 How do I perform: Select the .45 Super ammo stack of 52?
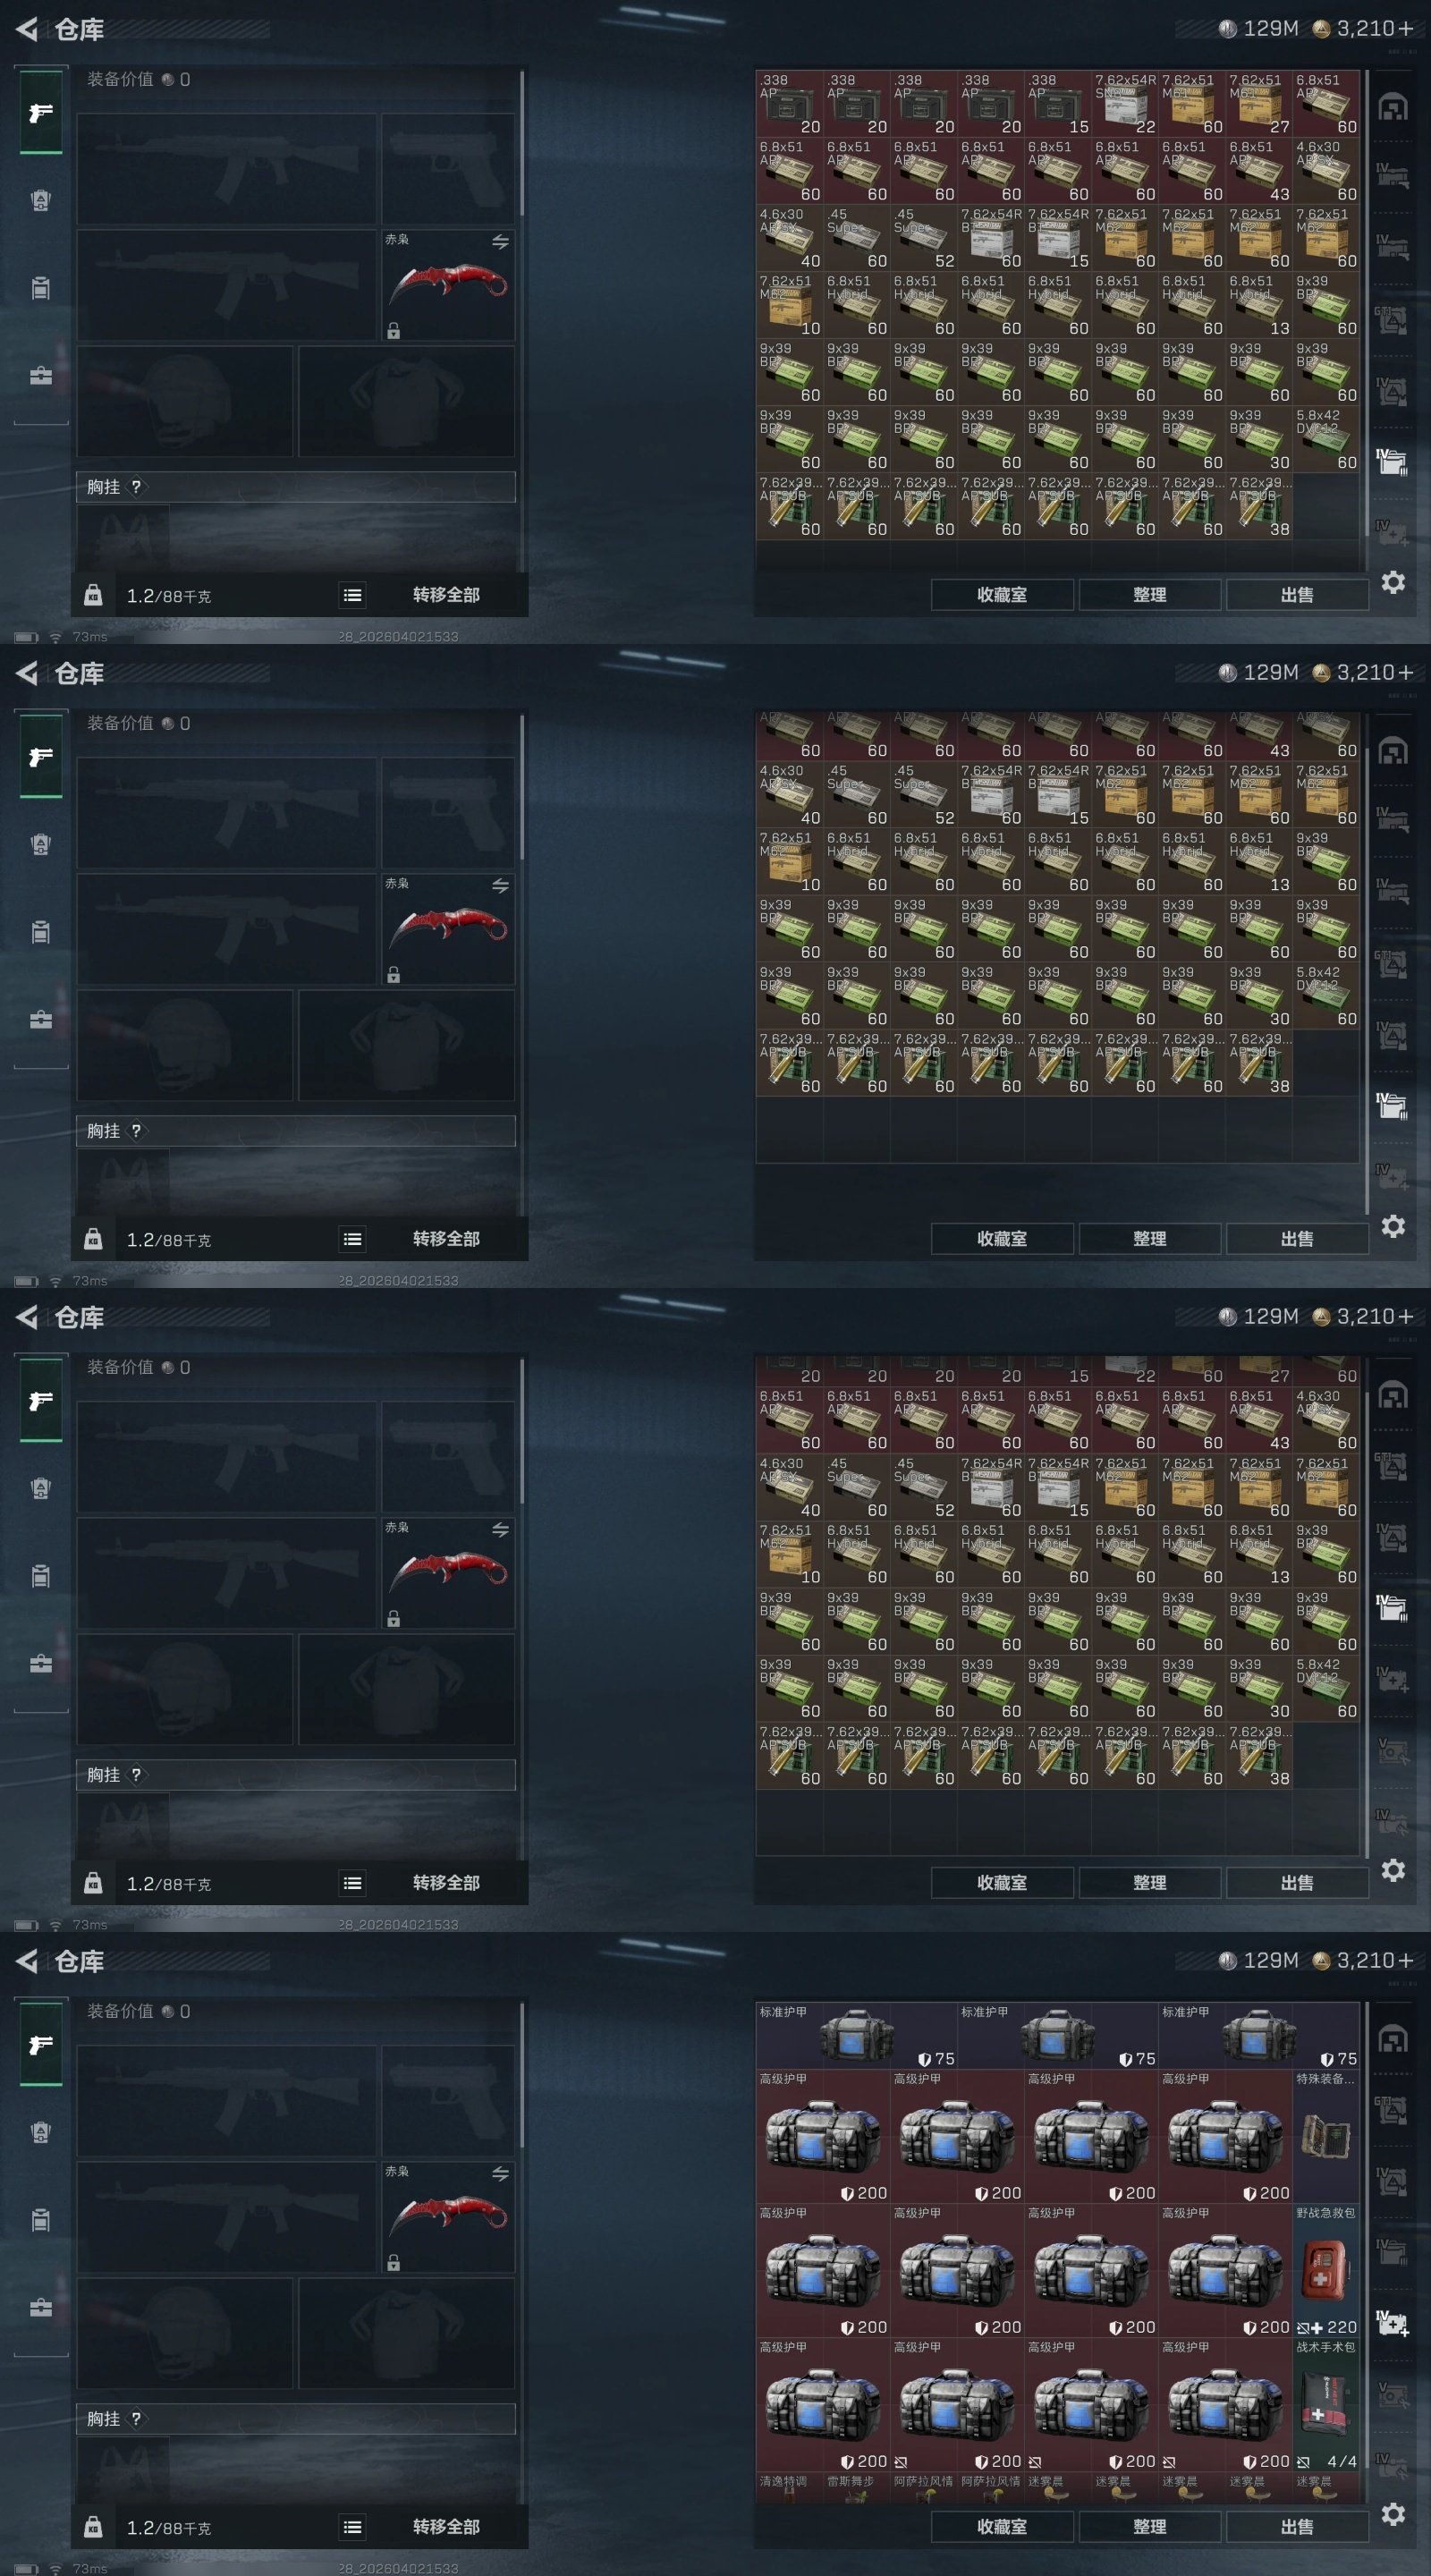click(x=924, y=237)
